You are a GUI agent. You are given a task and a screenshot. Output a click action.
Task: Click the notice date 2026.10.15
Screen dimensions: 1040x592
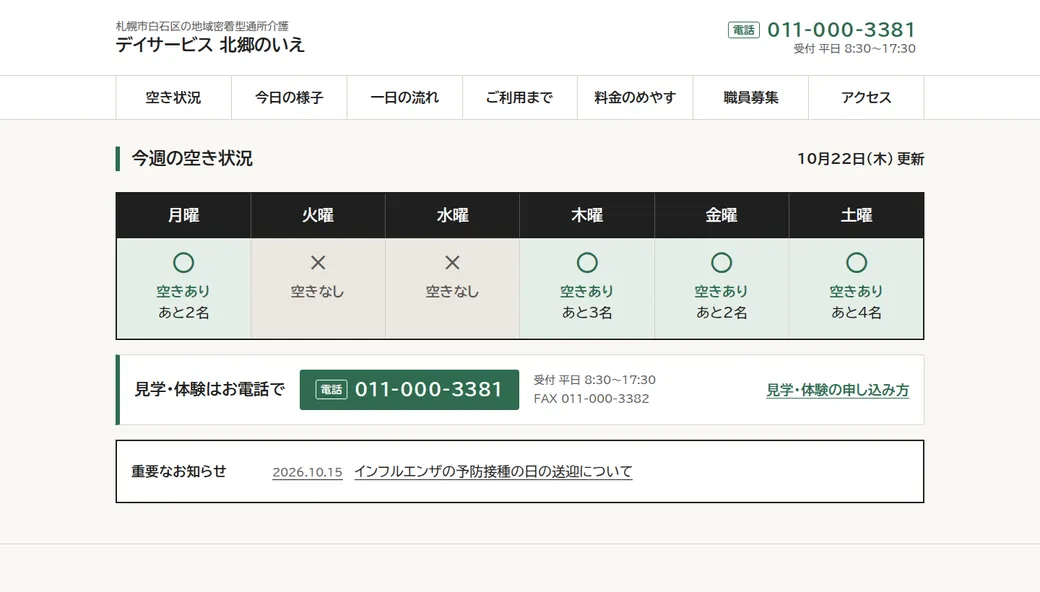click(x=307, y=472)
